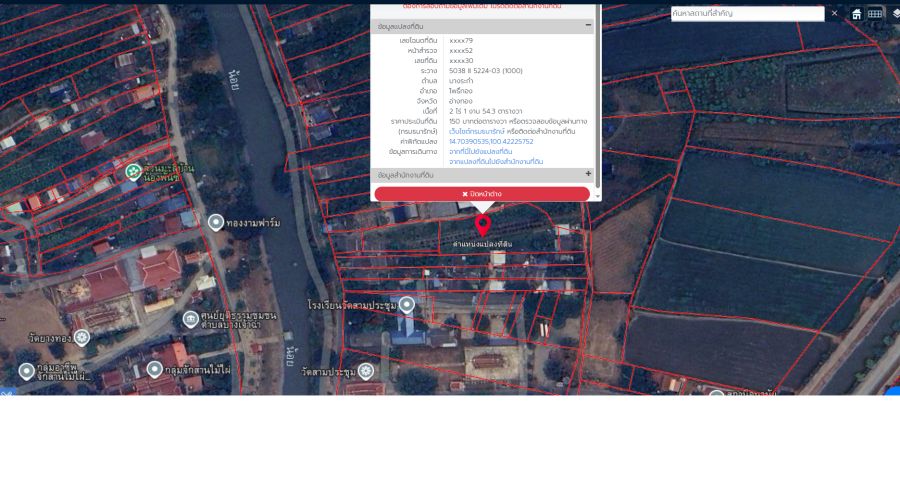Image resolution: width=900 pixels, height=483 pixels.
Task: Select the วัดยางทอง temple marker
Action: click(82, 338)
